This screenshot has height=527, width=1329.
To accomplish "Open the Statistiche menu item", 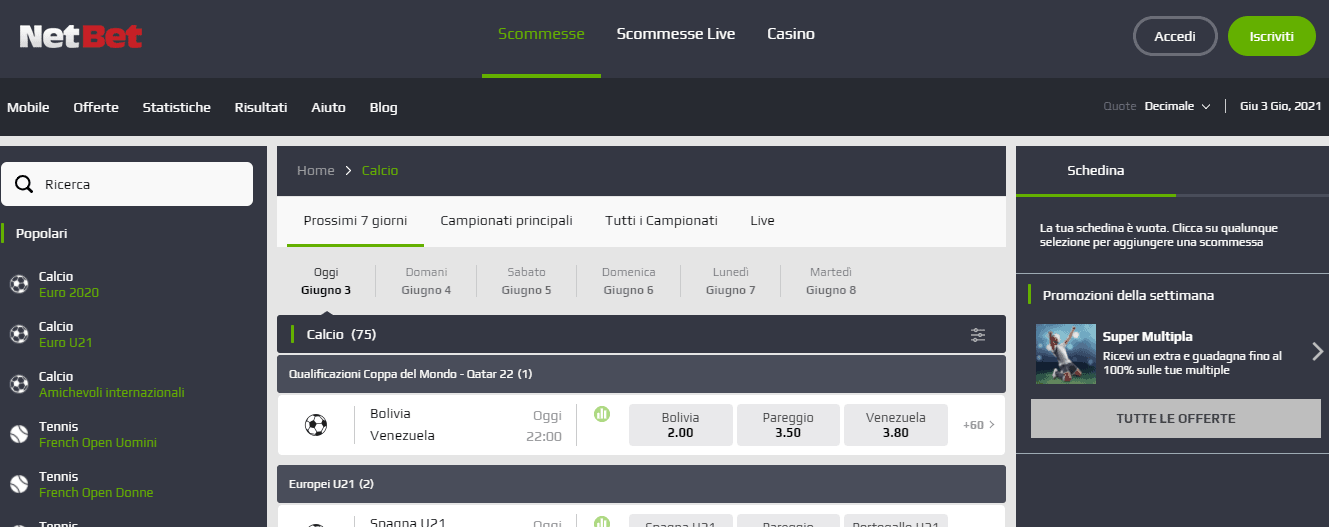I will pyautogui.click(x=177, y=107).
